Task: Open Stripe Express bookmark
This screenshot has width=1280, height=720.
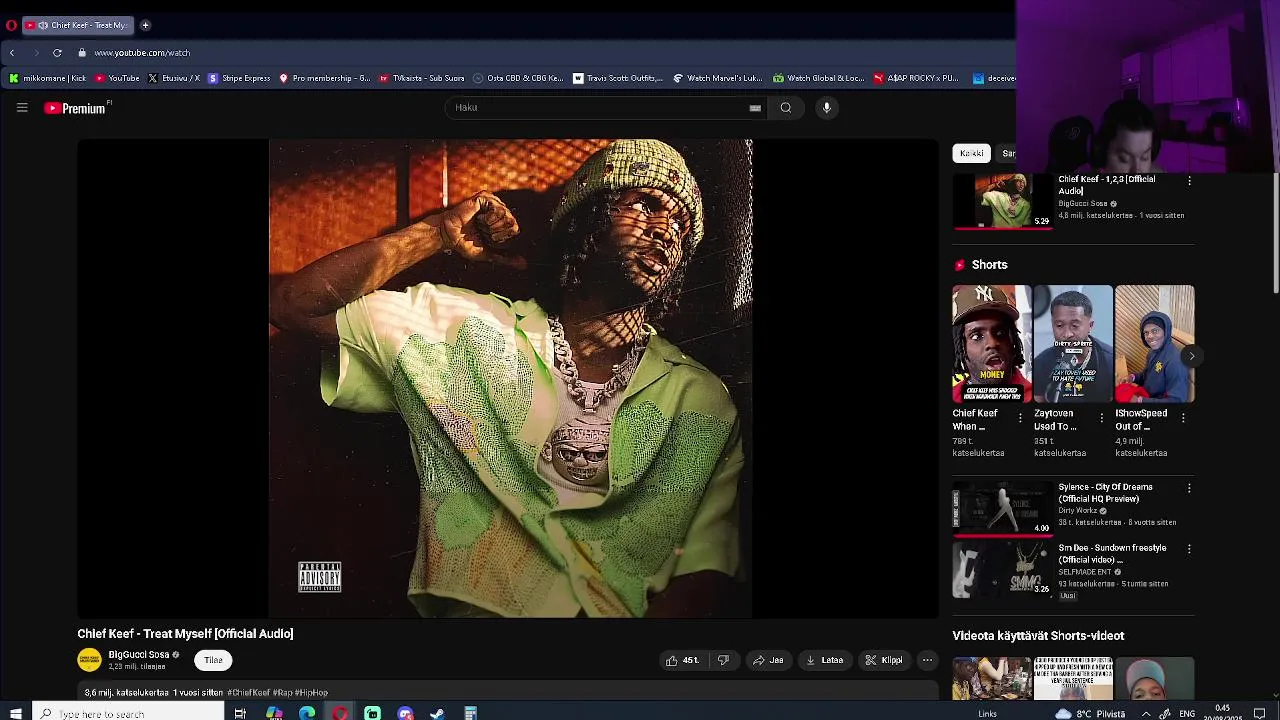Action: (x=239, y=78)
